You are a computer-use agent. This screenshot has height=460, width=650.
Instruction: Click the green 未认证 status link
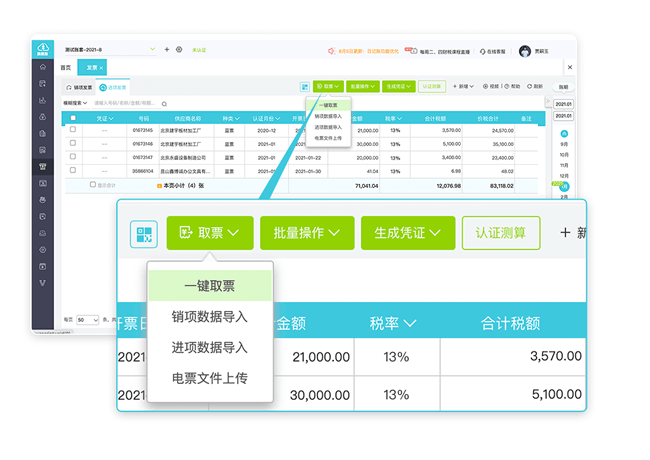click(x=199, y=50)
